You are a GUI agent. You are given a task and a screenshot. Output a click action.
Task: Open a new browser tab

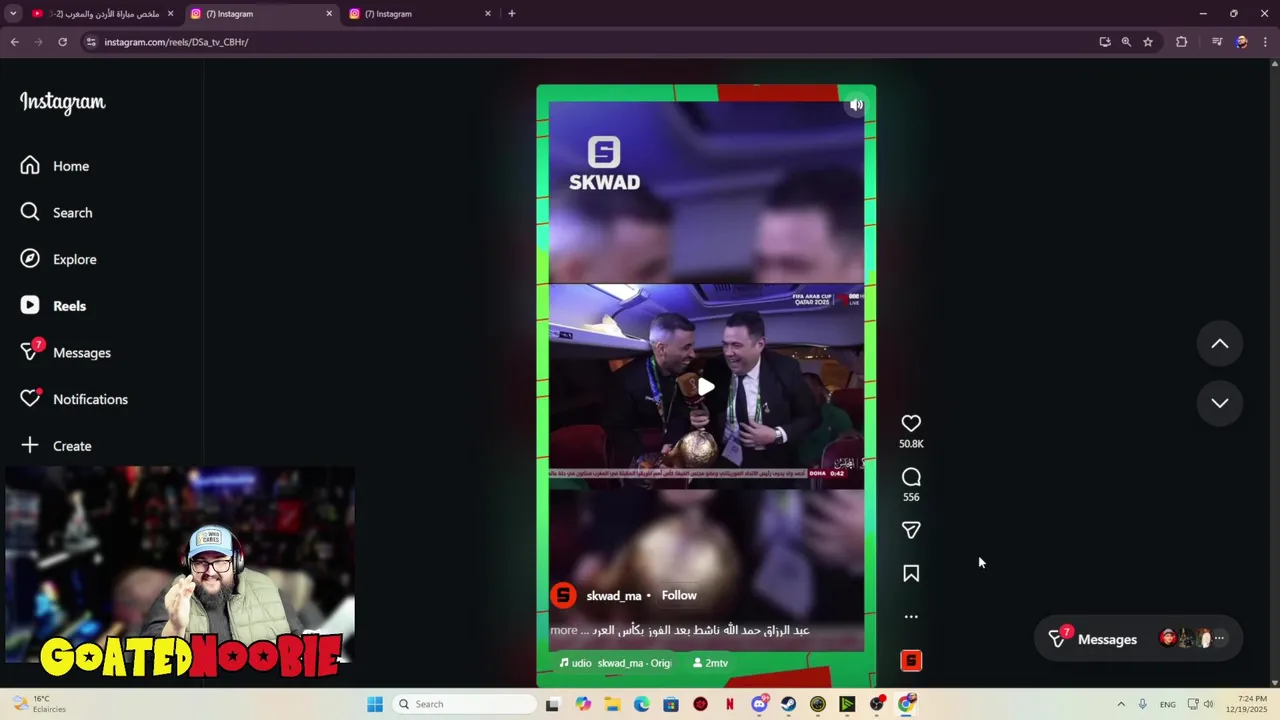pos(512,14)
